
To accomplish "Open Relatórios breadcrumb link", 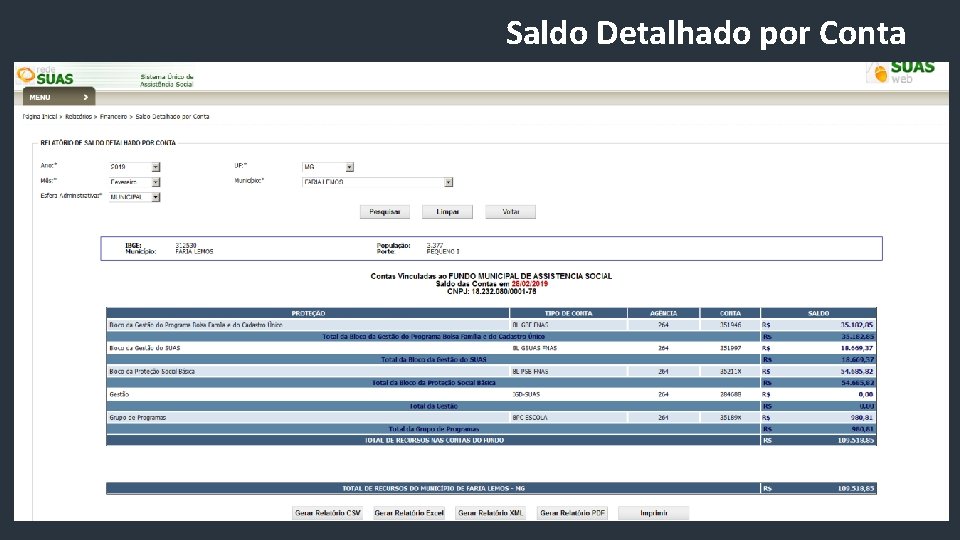I will coord(78,116).
